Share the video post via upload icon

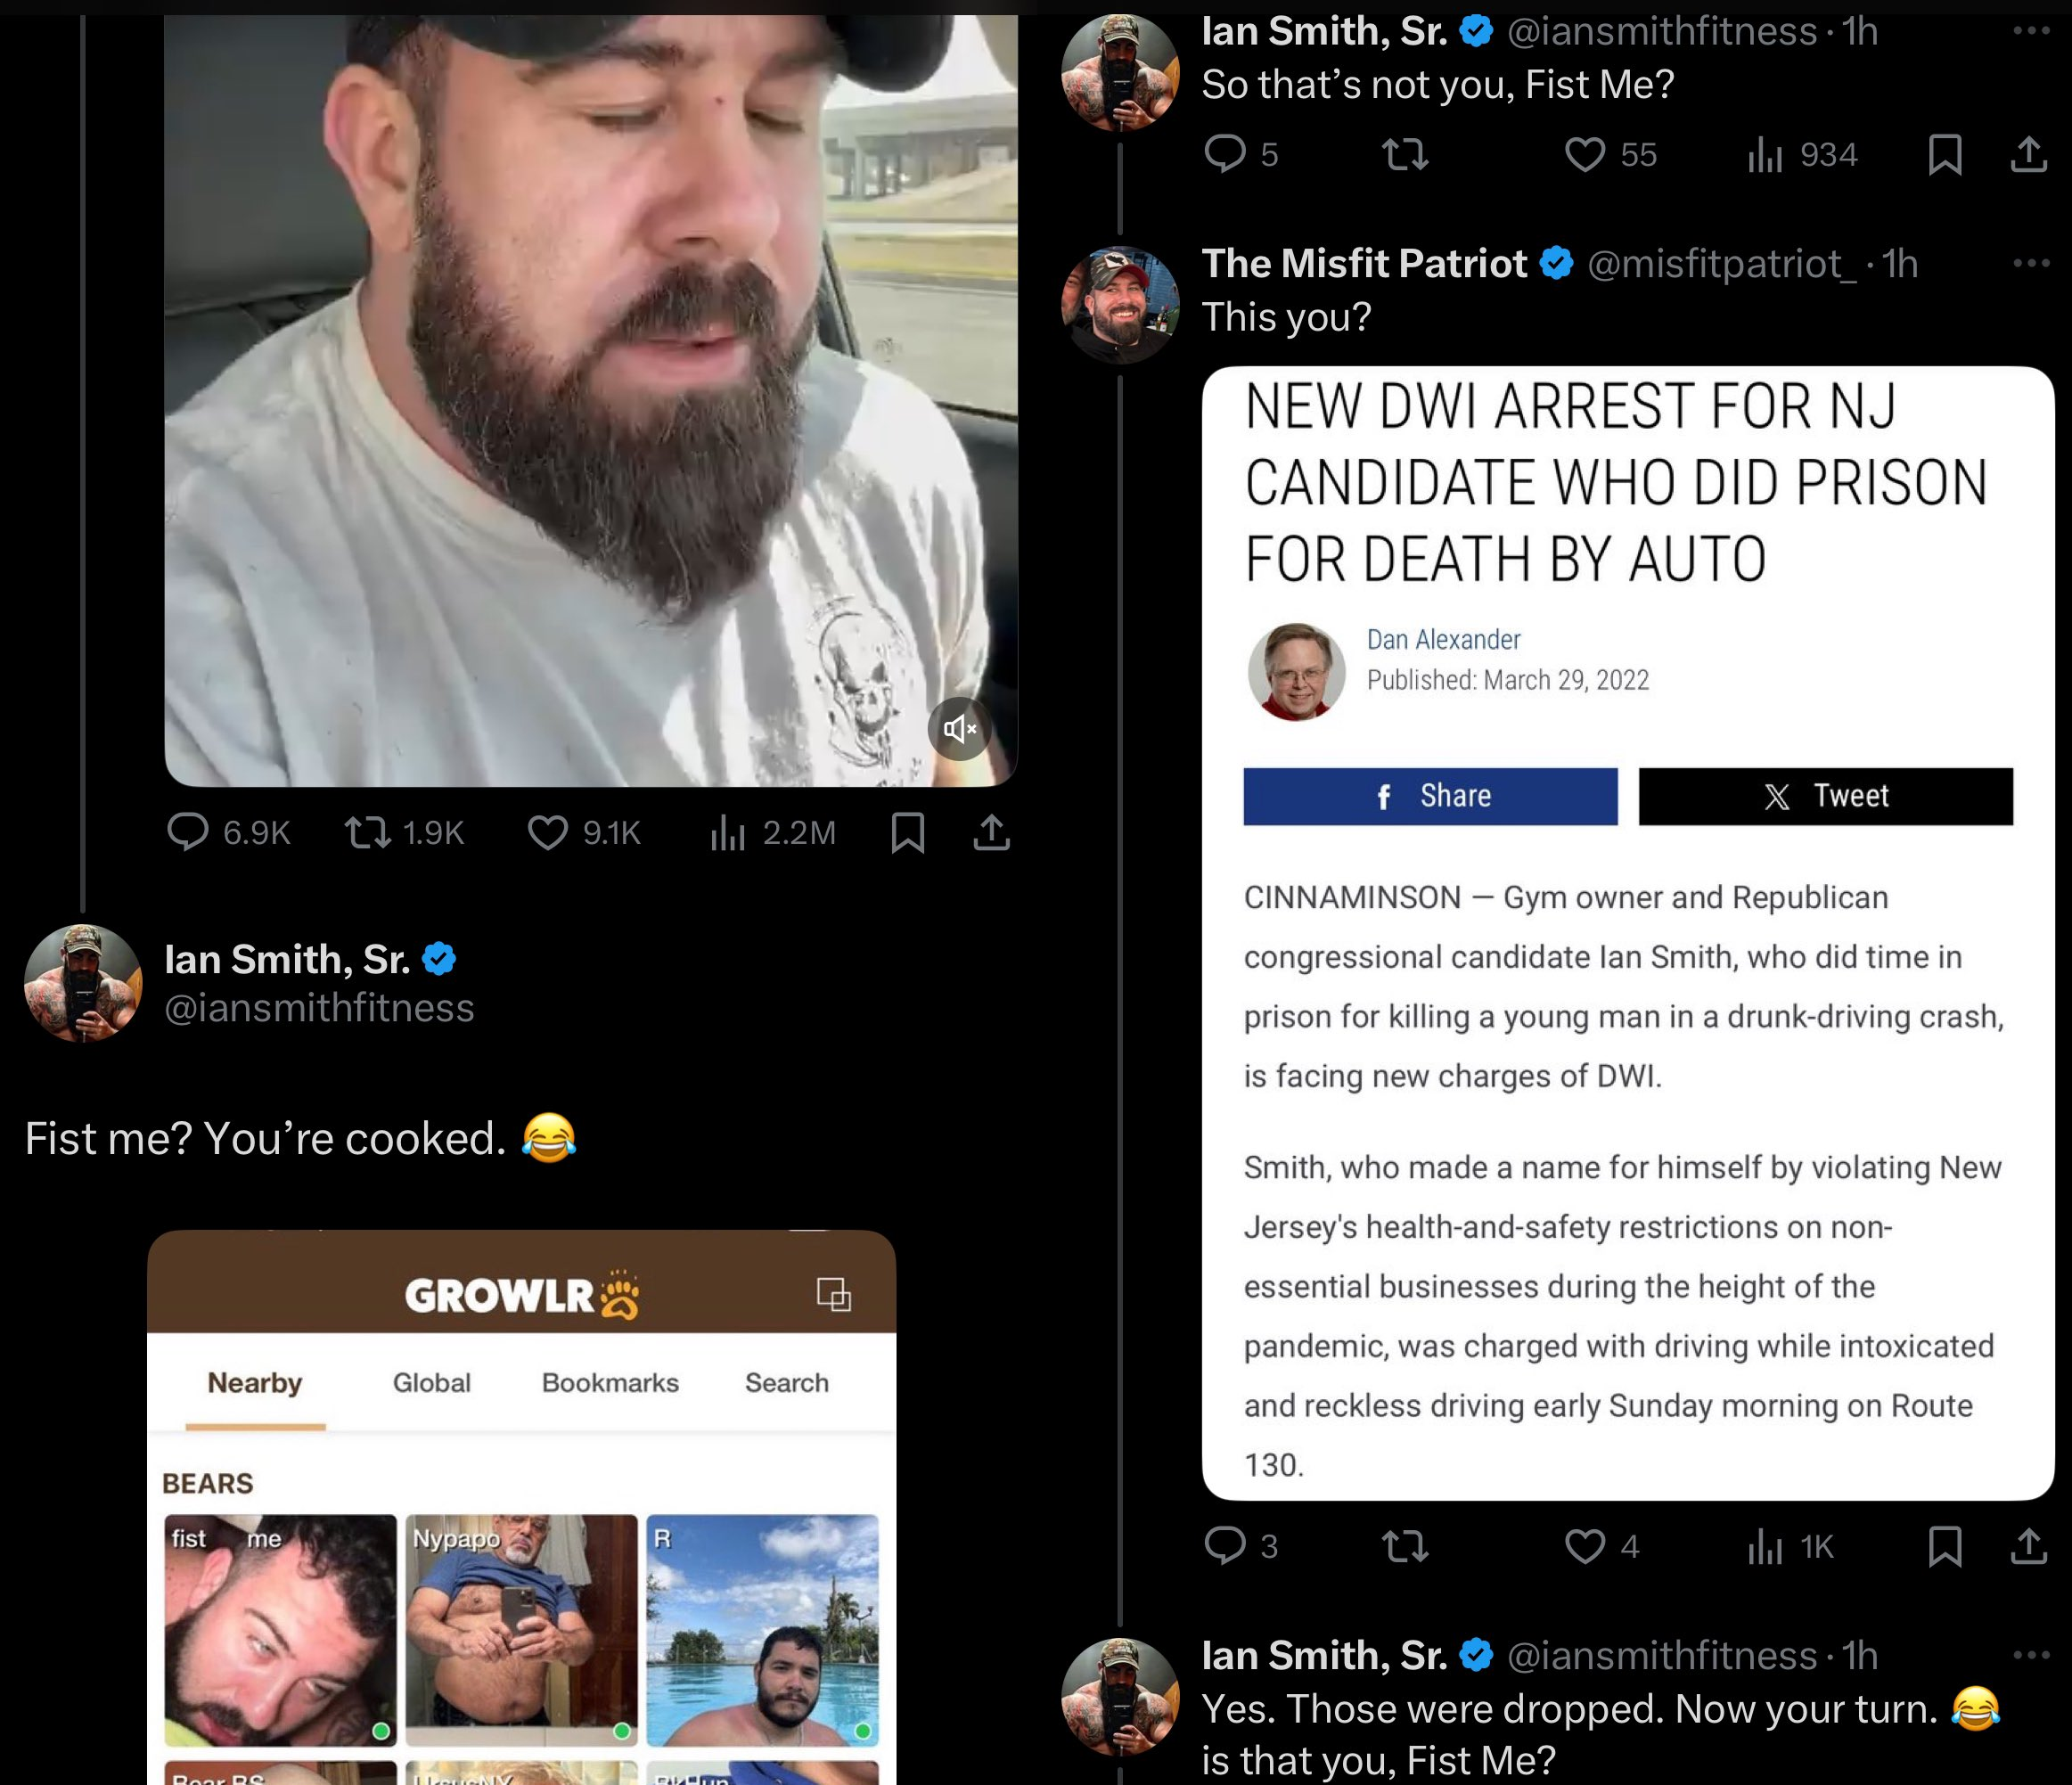pos(991,832)
